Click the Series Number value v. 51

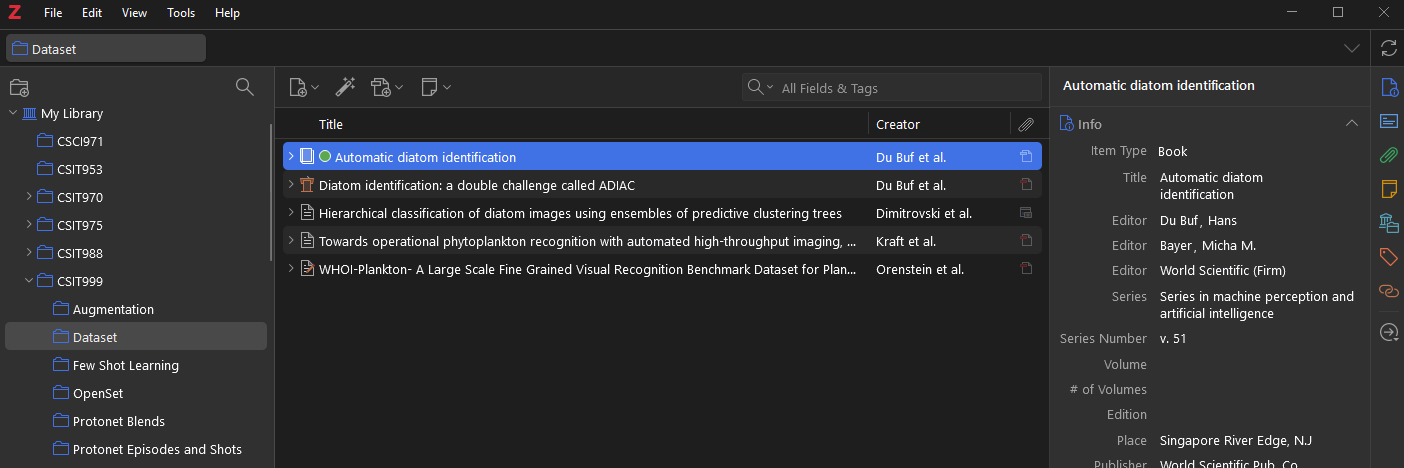pyautogui.click(x=1173, y=339)
